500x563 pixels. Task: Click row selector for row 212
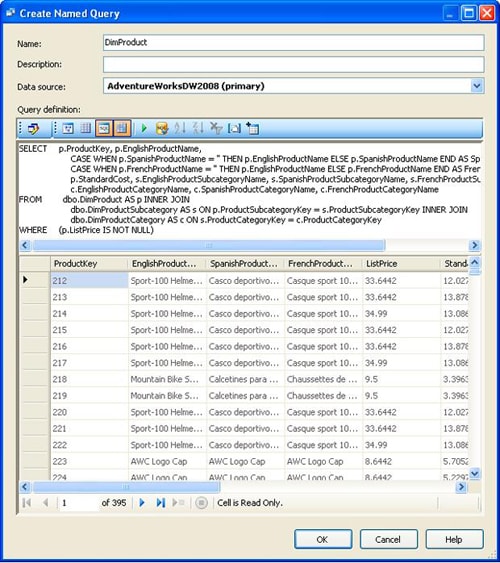coord(35,280)
